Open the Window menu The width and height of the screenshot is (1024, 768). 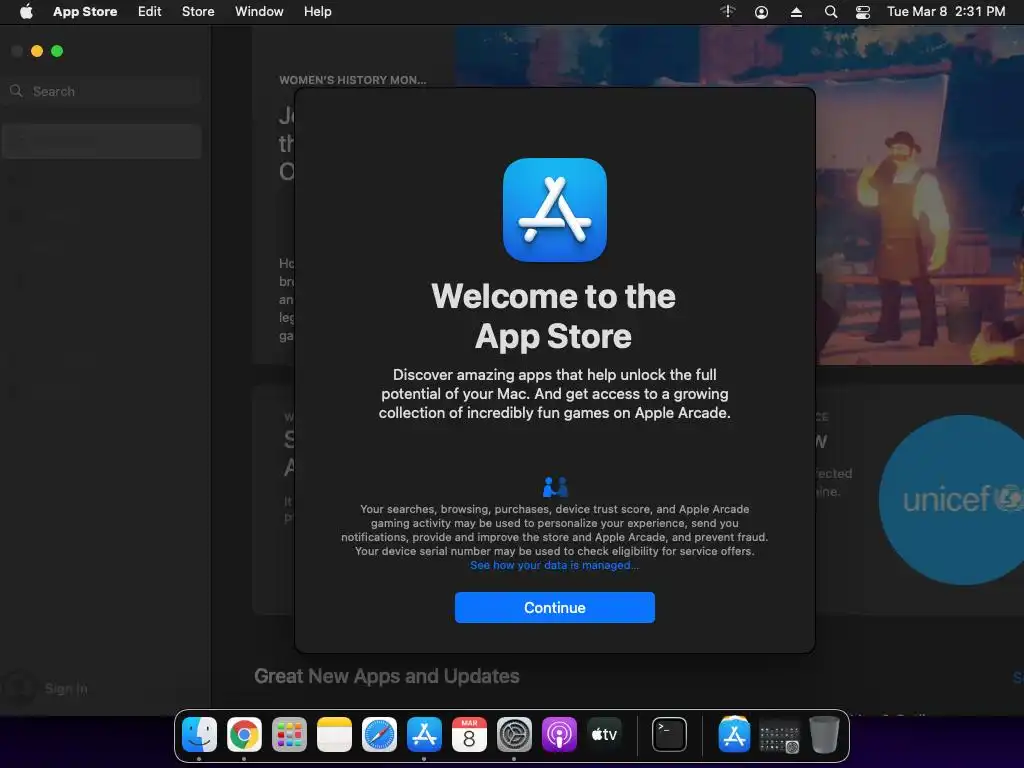pyautogui.click(x=259, y=12)
